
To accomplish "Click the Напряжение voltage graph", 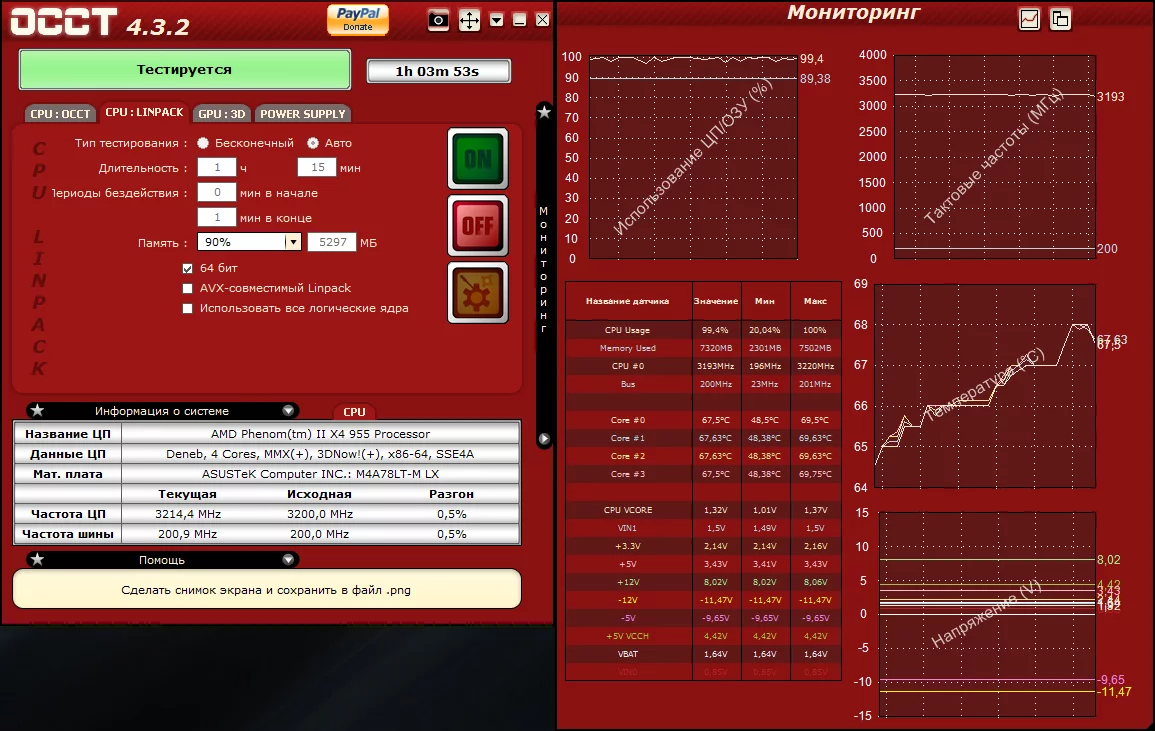I will point(987,614).
